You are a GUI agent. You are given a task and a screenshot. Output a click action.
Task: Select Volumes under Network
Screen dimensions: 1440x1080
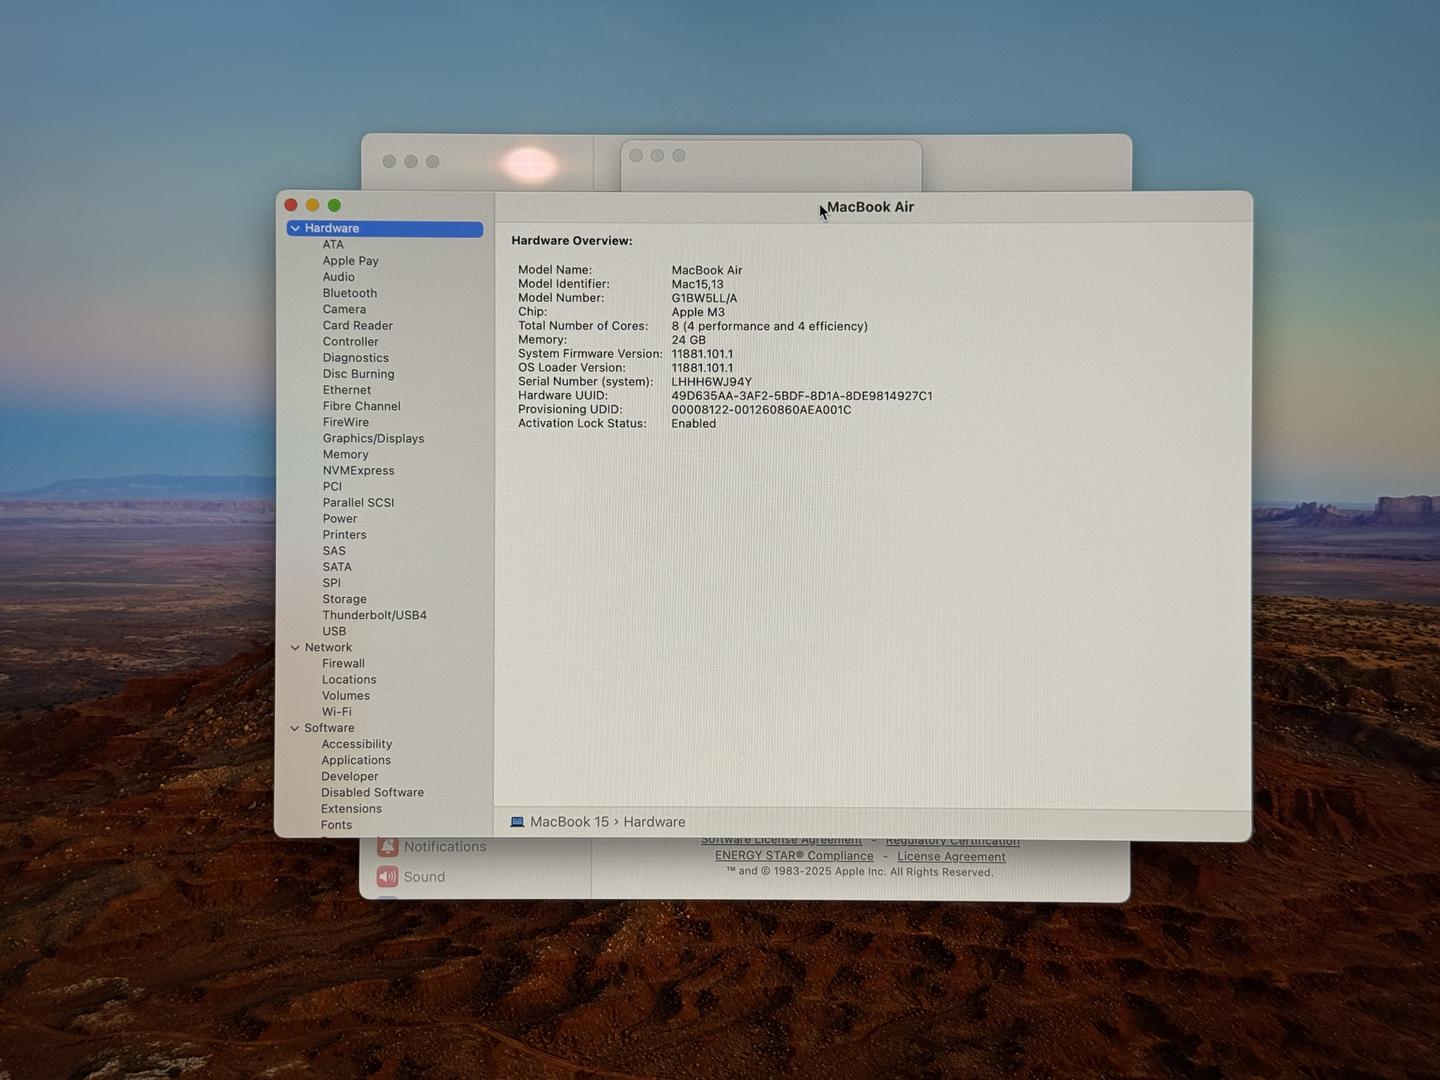345,696
